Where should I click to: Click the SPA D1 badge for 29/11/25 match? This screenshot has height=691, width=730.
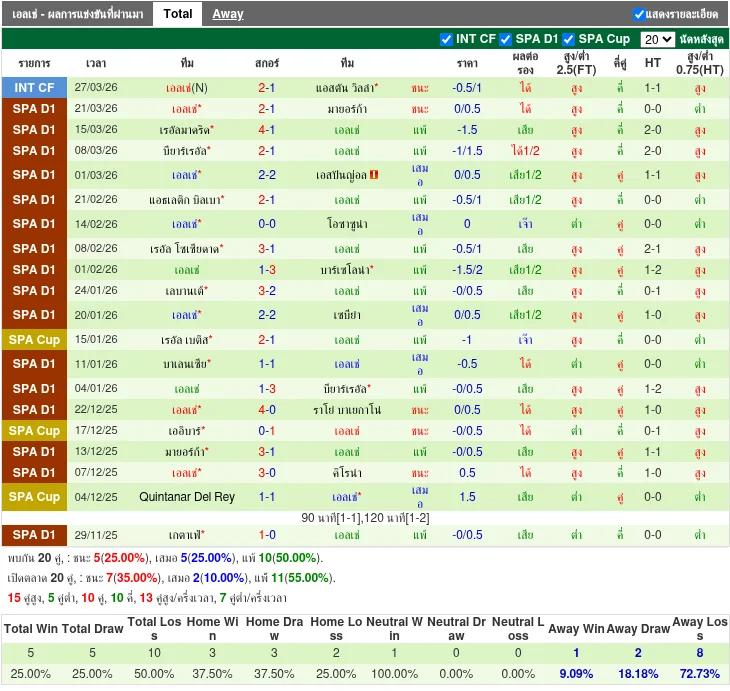34,535
